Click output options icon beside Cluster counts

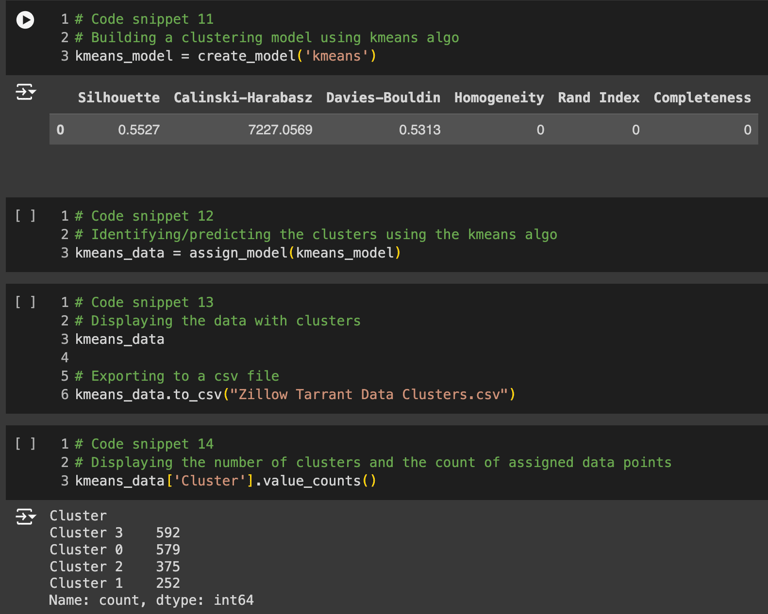pyautogui.click(x=25, y=517)
